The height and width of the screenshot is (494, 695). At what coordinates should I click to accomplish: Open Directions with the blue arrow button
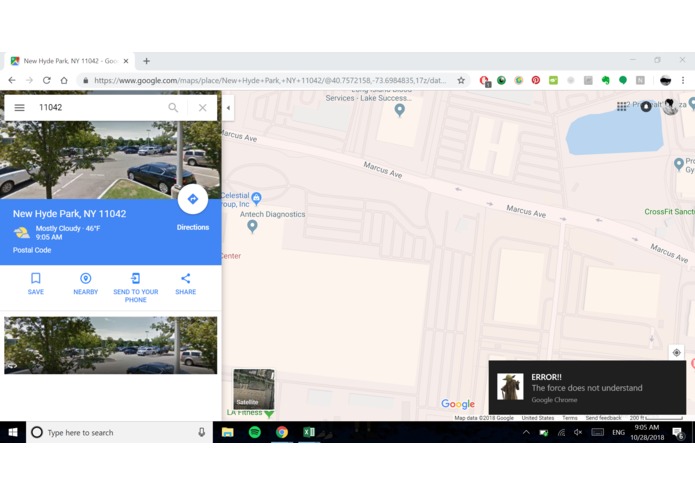pos(193,199)
